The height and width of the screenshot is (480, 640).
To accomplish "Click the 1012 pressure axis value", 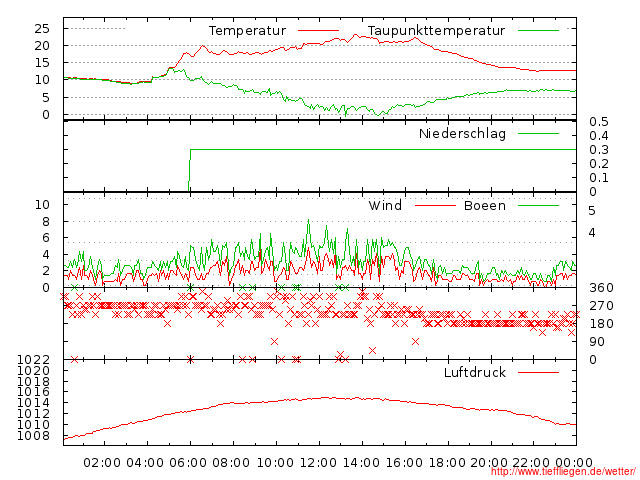I will coord(33,413).
